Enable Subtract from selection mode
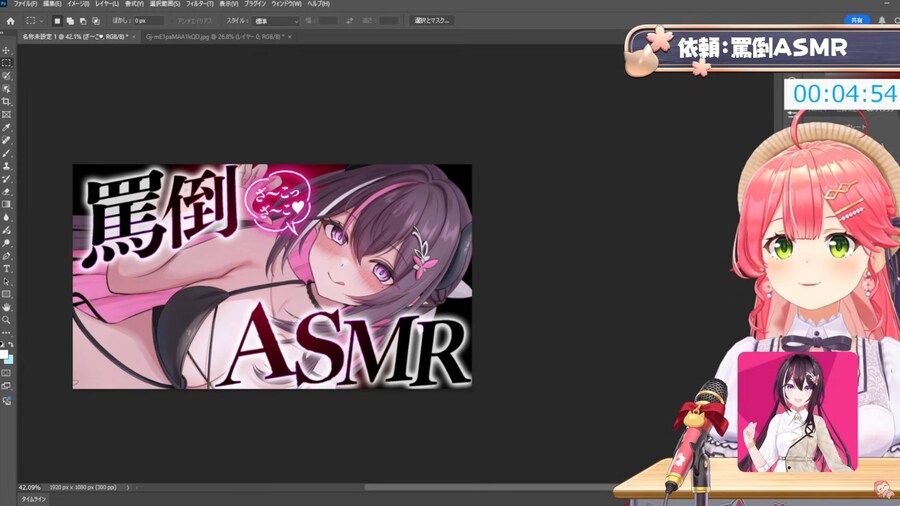The width and height of the screenshot is (900, 506). 83,21
